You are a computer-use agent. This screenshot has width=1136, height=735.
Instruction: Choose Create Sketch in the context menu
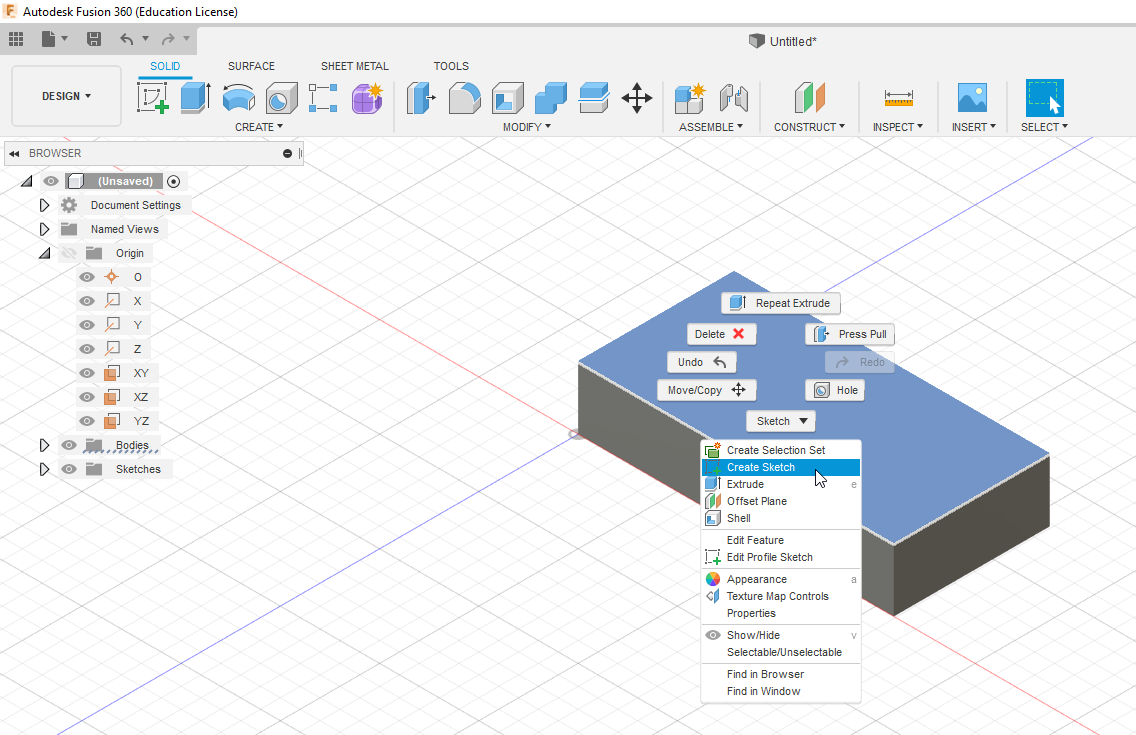(x=781, y=467)
